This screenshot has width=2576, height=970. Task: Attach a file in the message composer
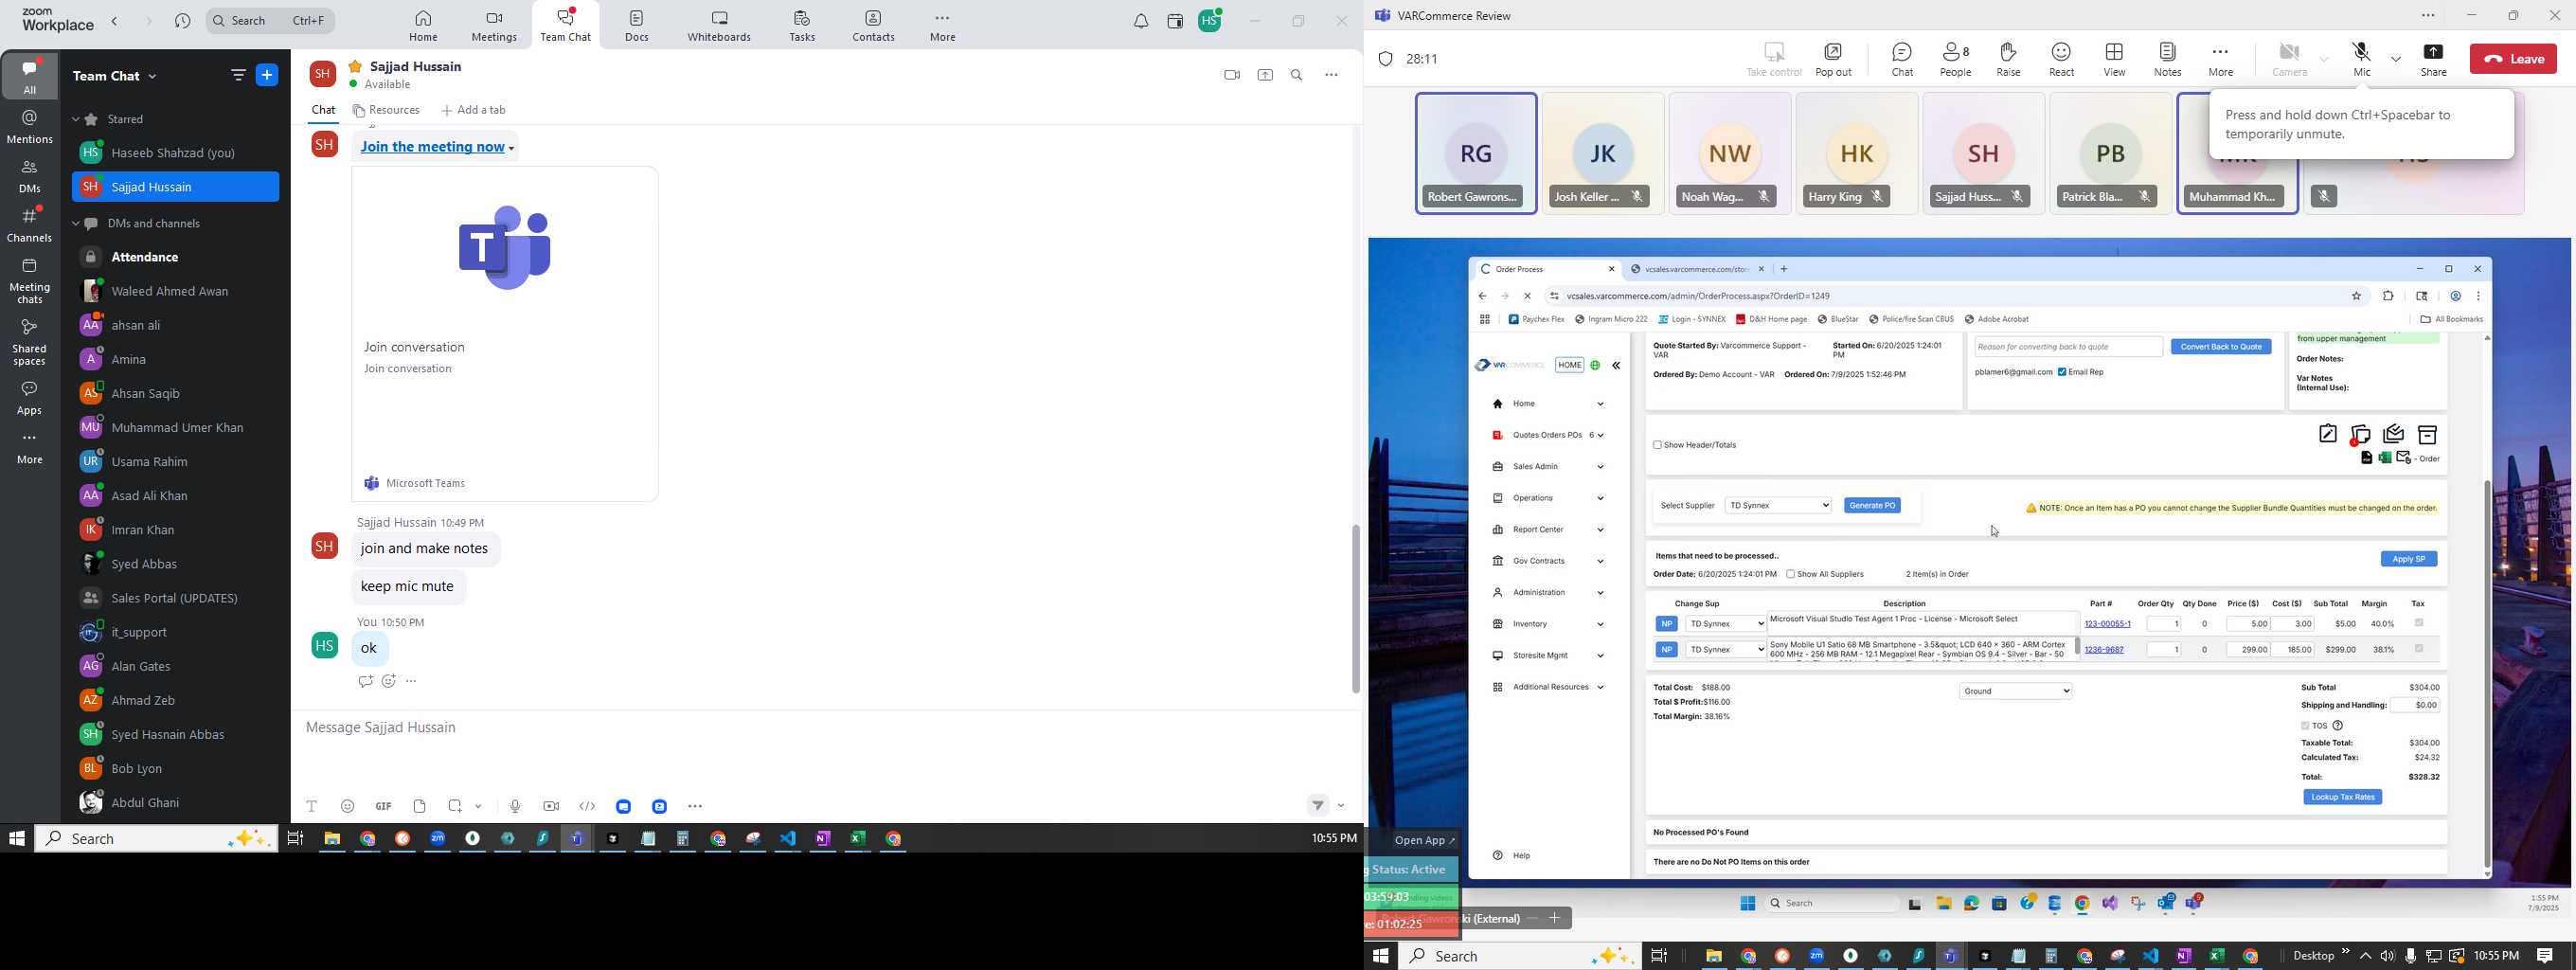coord(420,806)
